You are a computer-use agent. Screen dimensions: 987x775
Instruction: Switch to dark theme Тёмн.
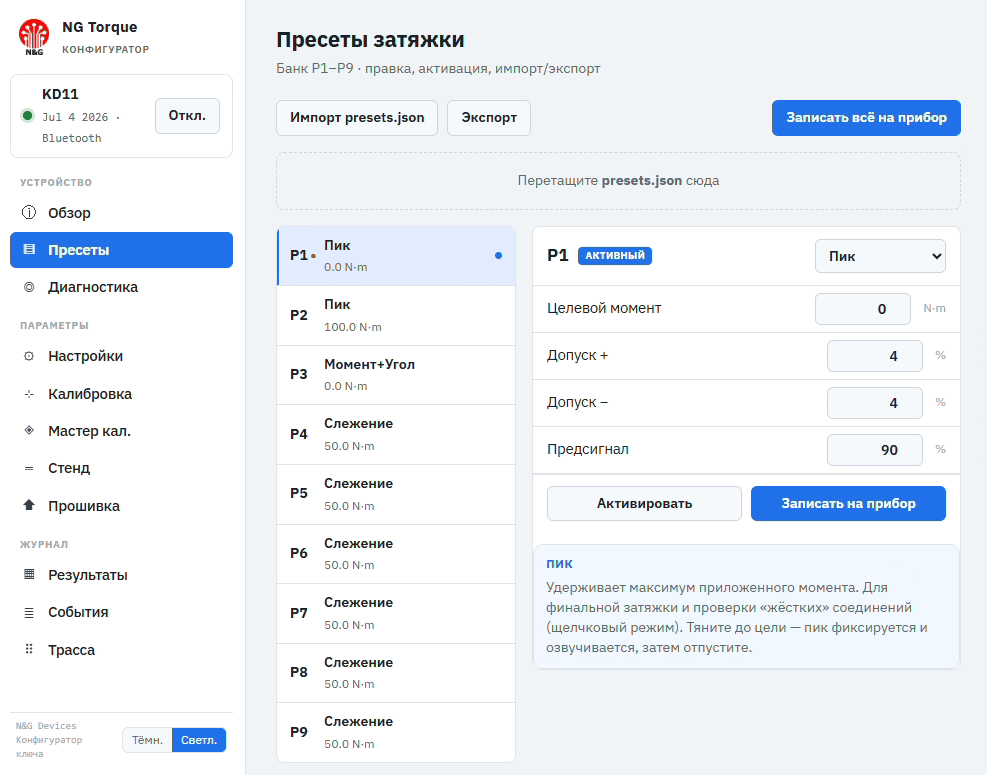point(147,740)
